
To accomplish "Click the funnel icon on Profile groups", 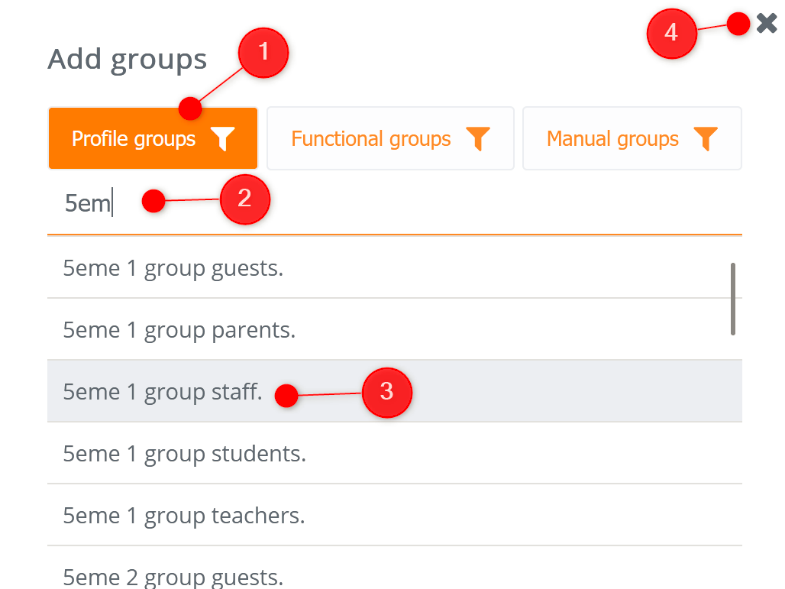I will 223,140.
